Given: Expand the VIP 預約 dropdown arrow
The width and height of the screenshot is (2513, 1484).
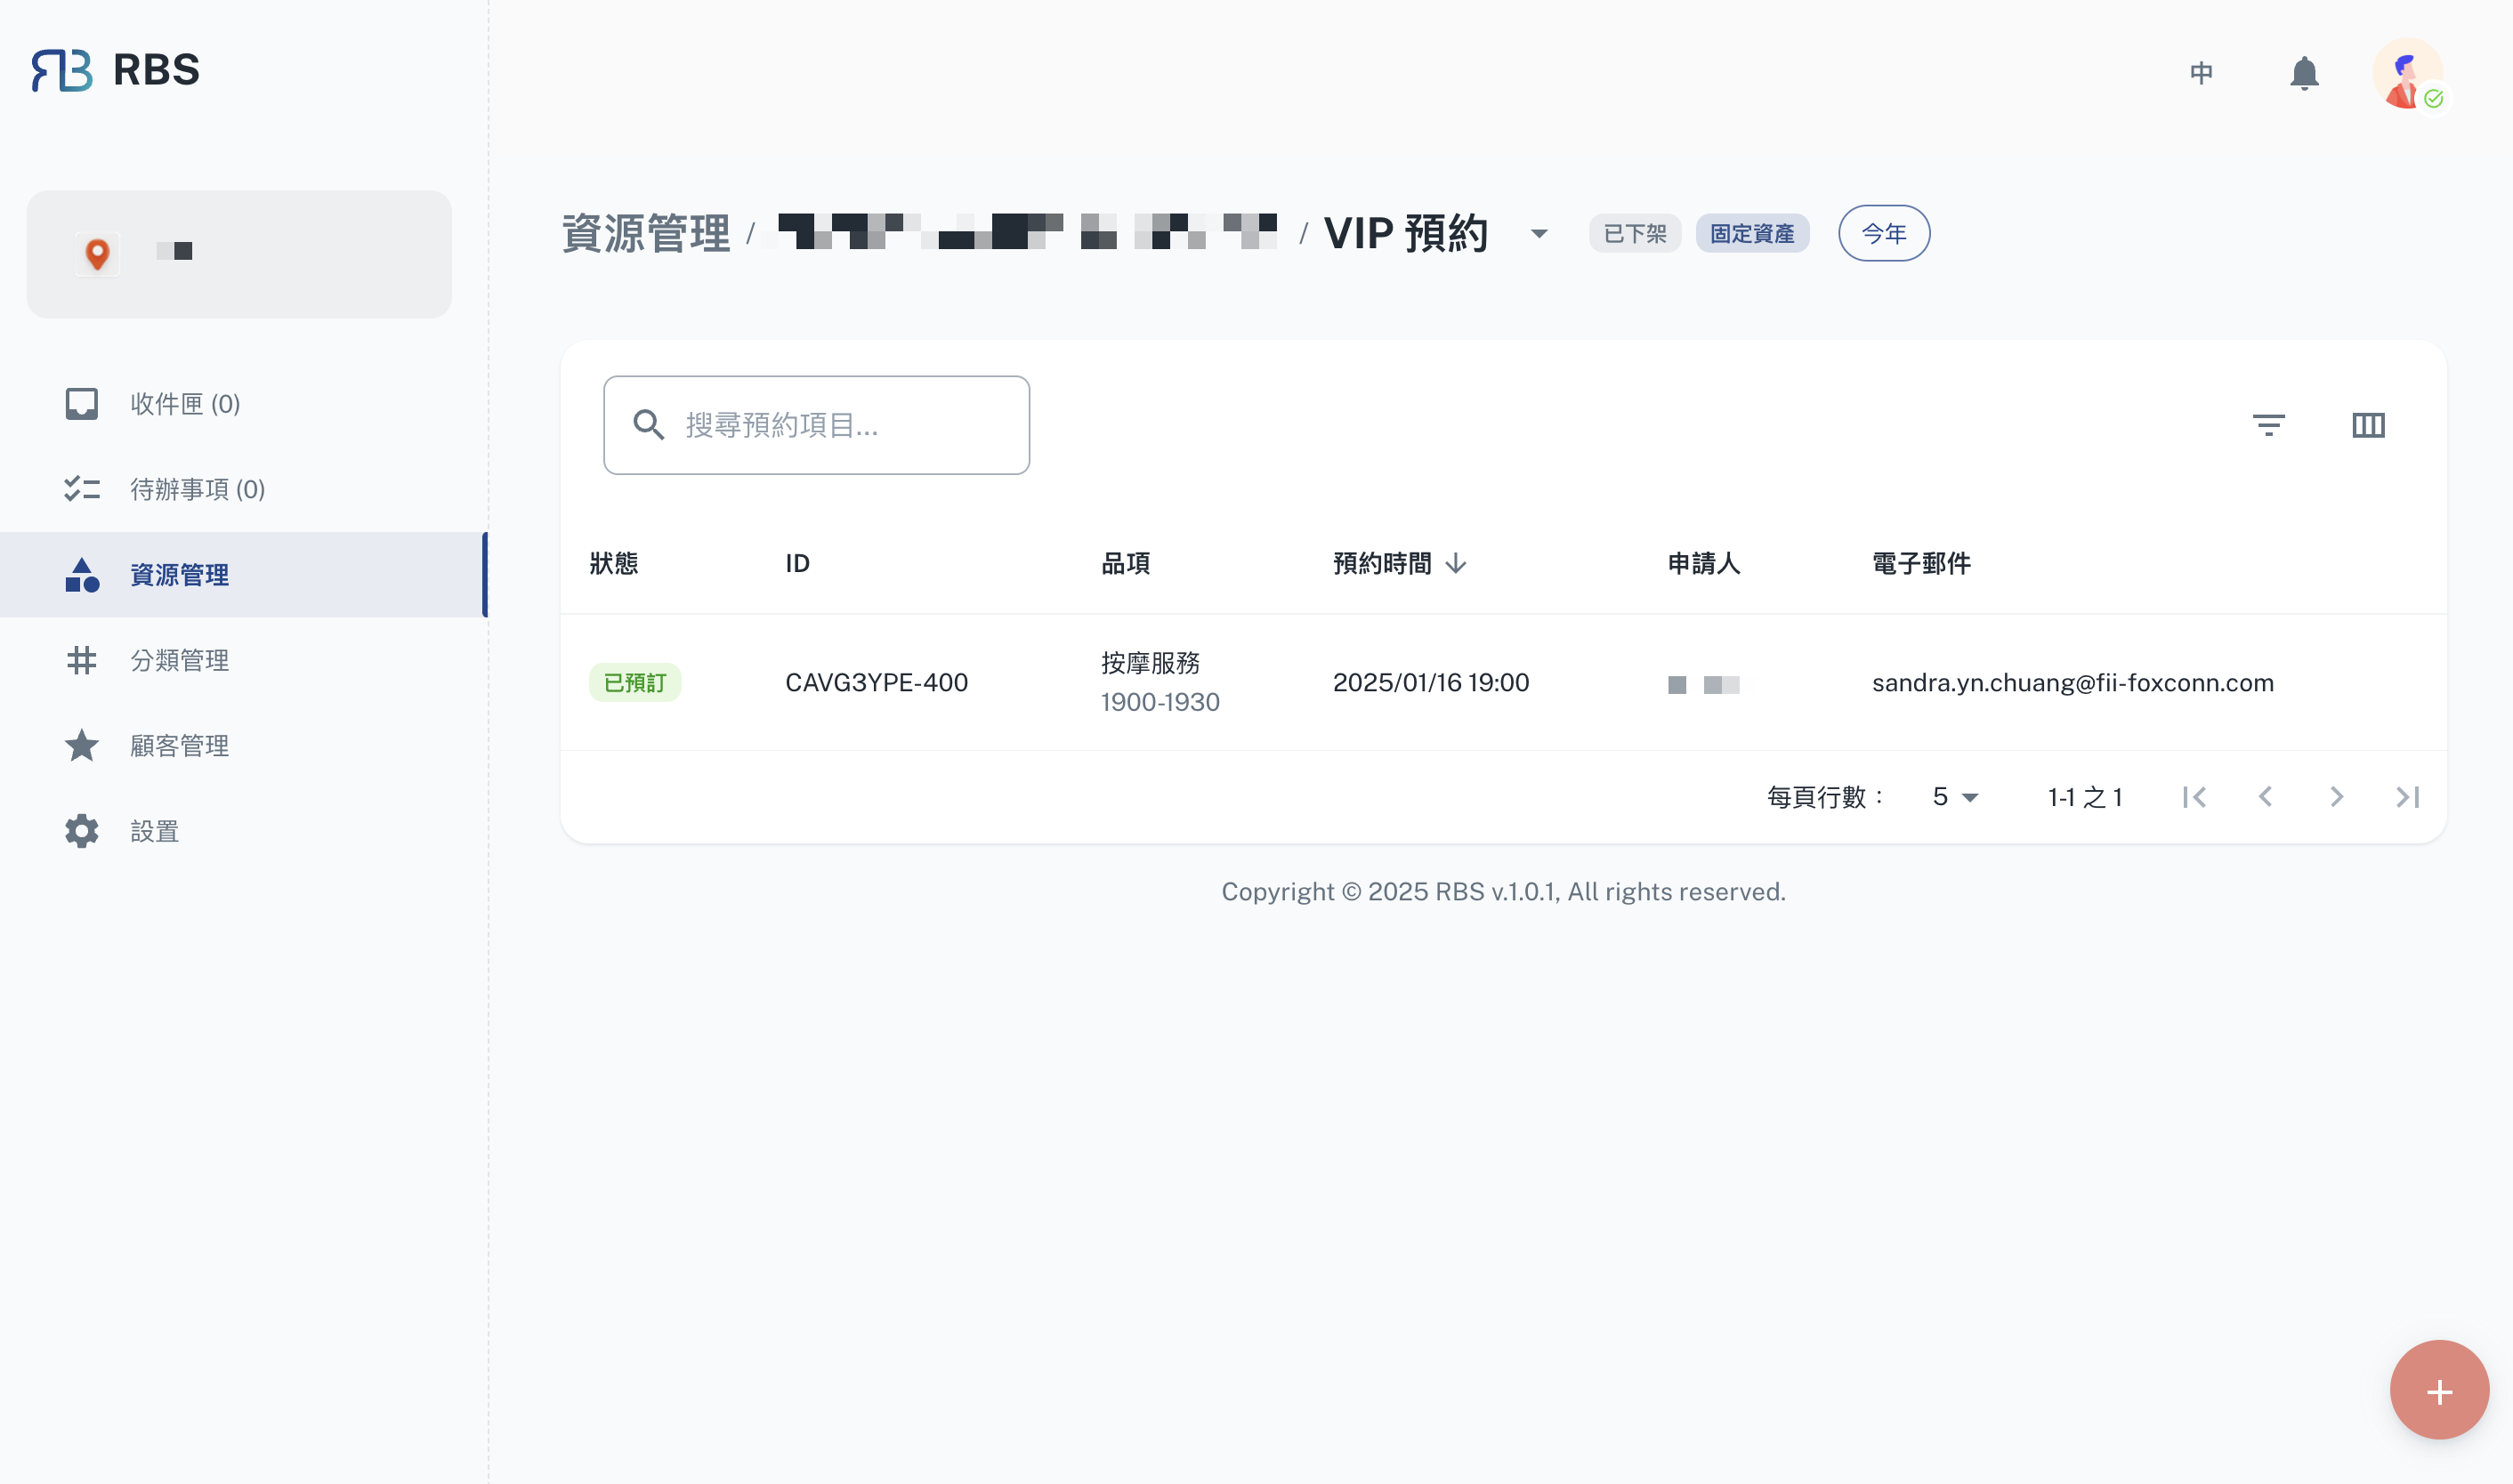Looking at the screenshot, I should (x=1538, y=234).
